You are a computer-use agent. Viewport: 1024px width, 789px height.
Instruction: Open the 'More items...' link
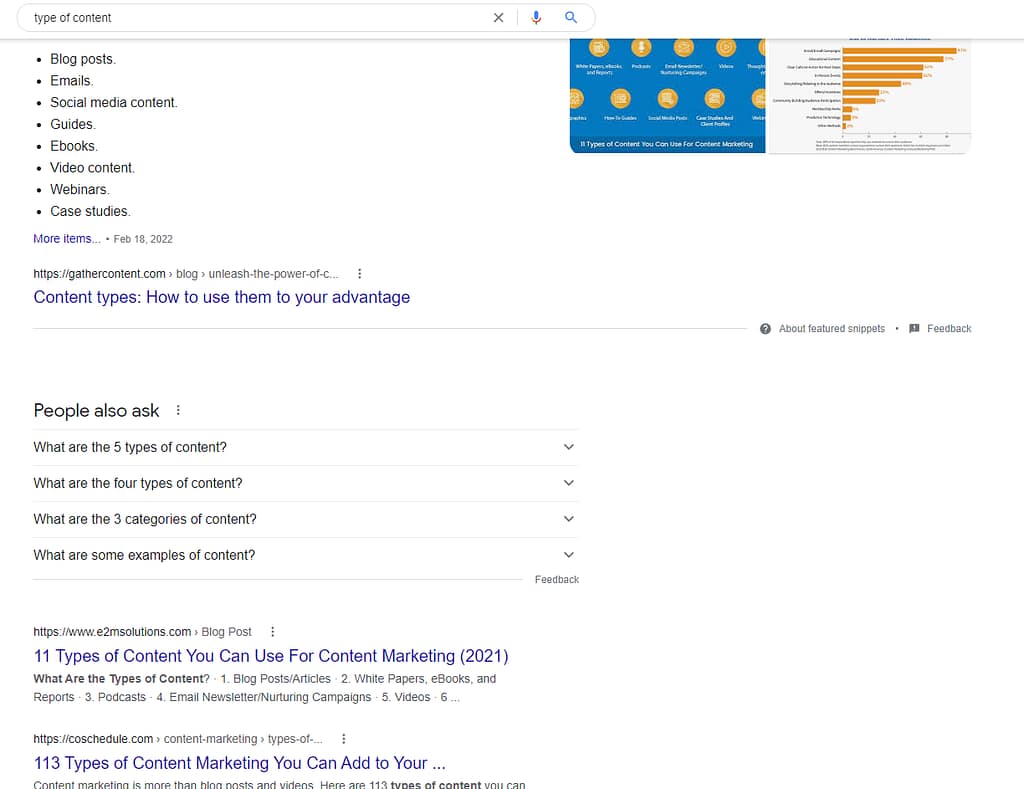click(x=67, y=239)
